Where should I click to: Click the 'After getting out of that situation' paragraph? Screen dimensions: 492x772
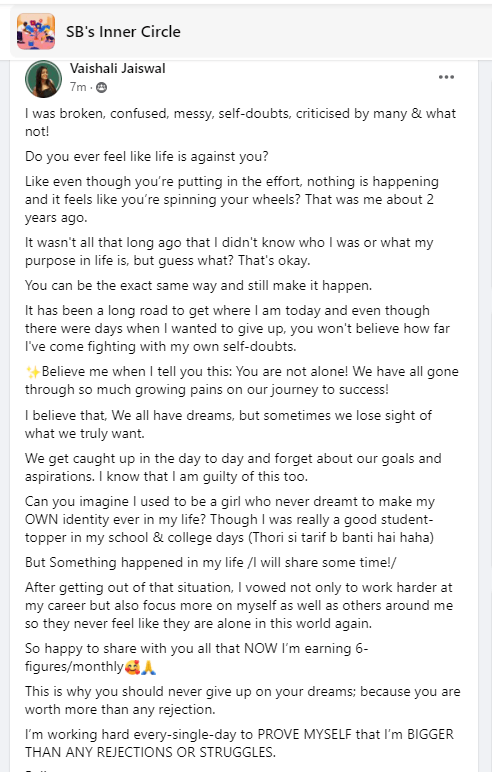239,605
